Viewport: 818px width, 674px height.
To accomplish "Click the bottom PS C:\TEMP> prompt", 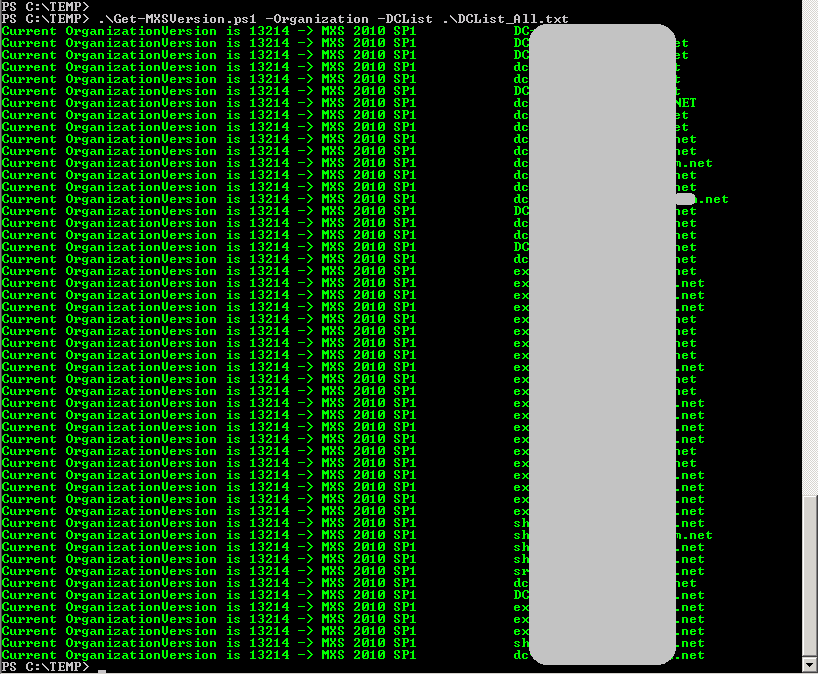I will (45, 667).
